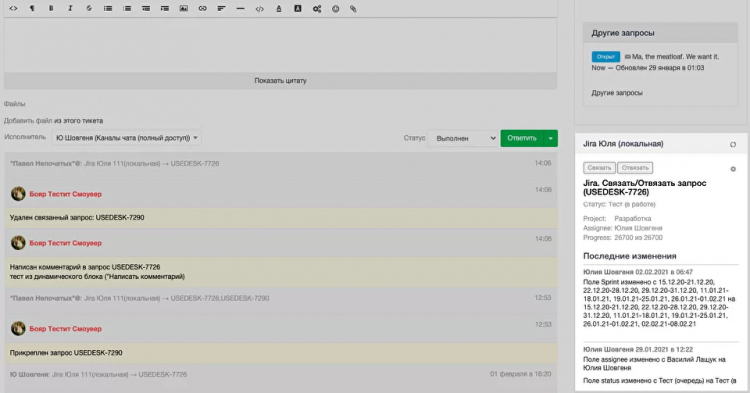Viewport: 750px width, 393px height.
Task: Attach a file with paperclip icon
Action: [353, 9]
